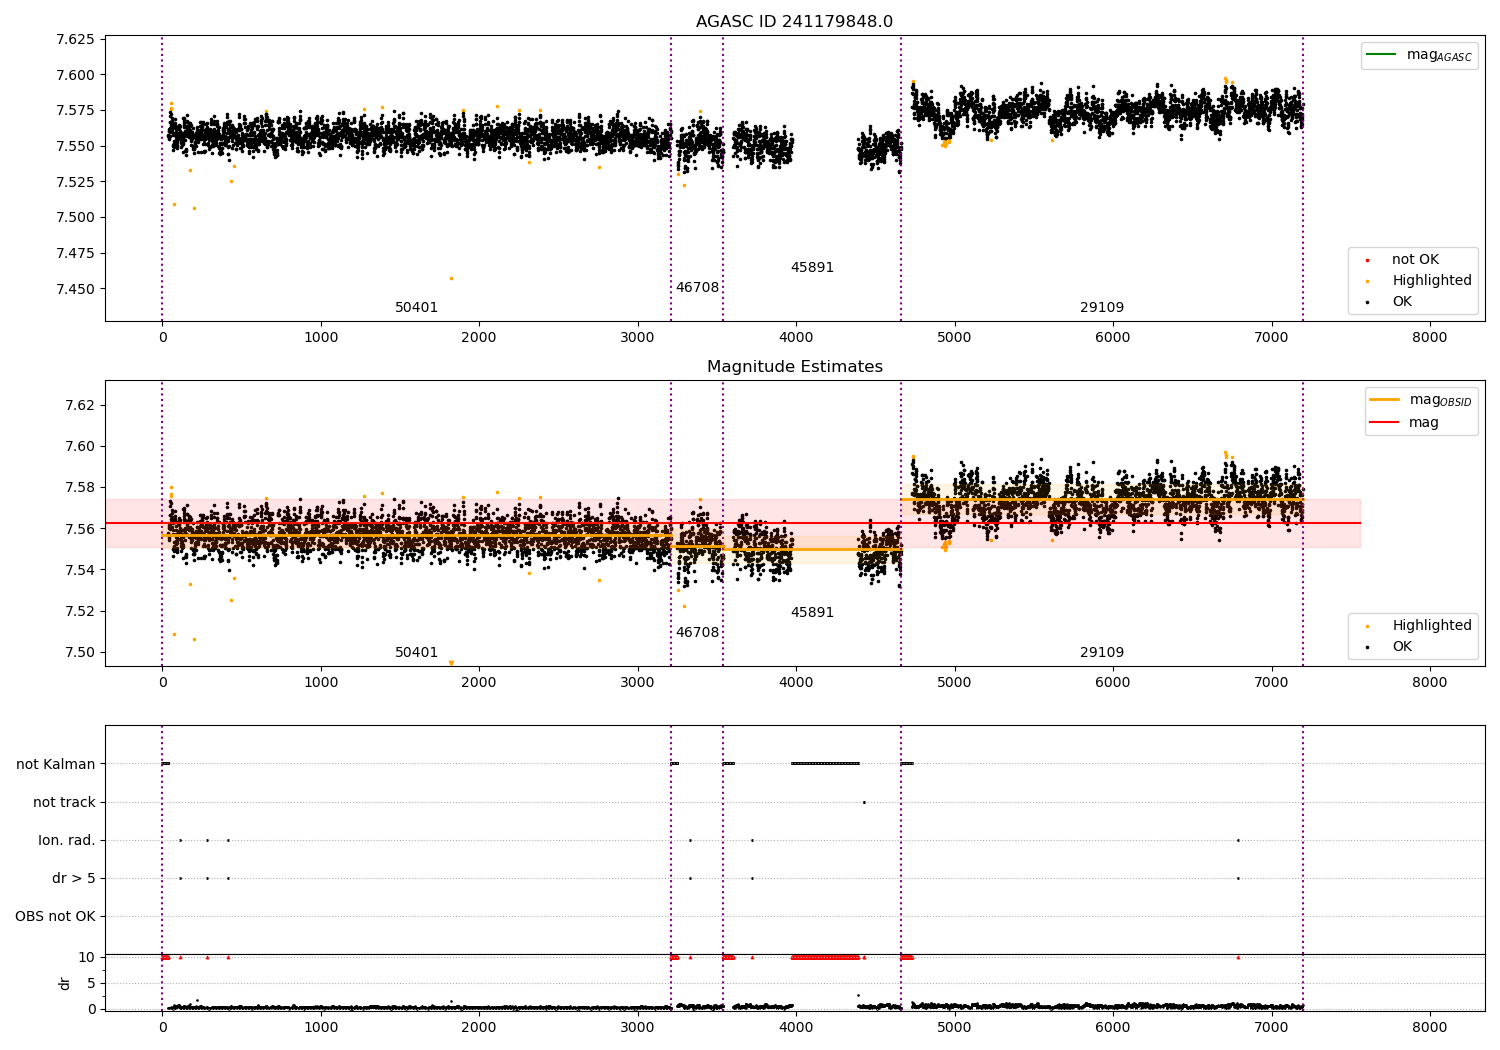Select the 'mag AGASC' legend entry in top plot
1500x1050 pixels.
tap(1419, 55)
